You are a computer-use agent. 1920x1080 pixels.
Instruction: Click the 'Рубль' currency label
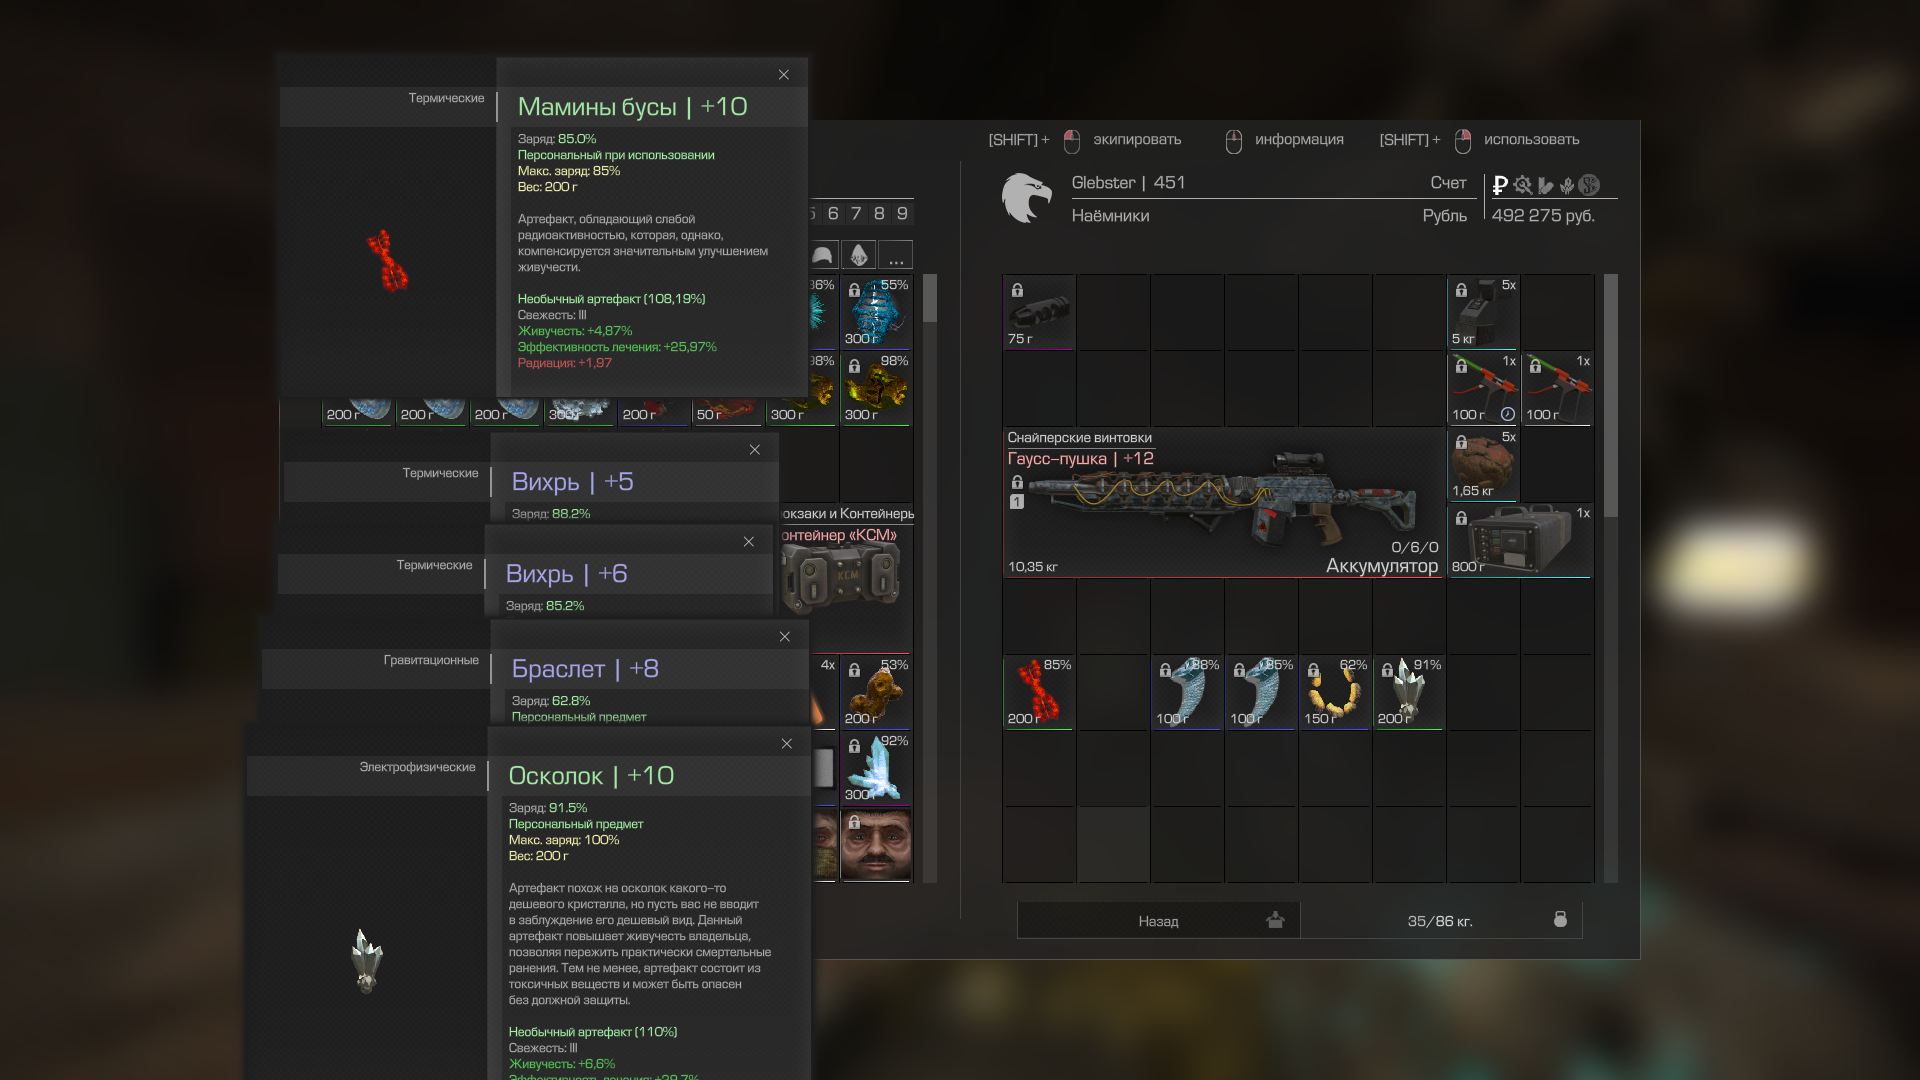[x=1445, y=216]
